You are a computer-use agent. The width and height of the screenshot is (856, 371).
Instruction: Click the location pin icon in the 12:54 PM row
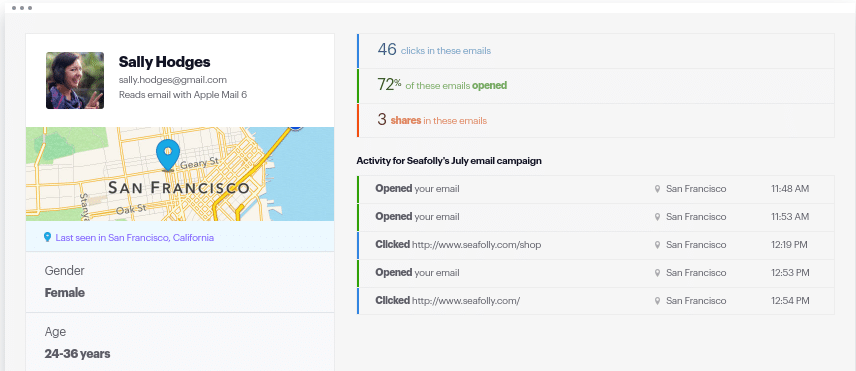coord(657,301)
